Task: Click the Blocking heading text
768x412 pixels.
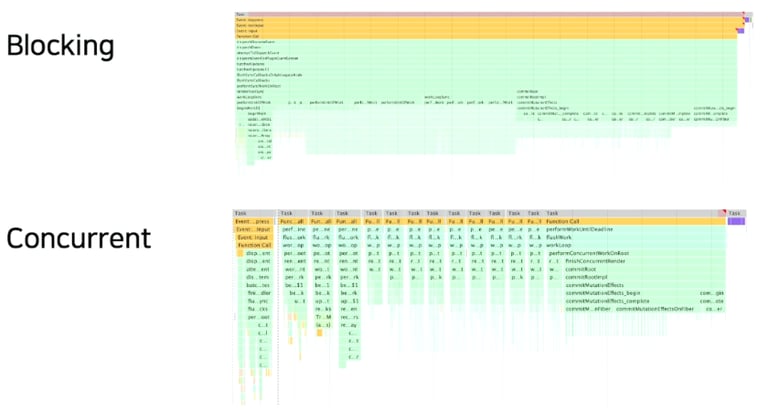Action: coord(60,46)
